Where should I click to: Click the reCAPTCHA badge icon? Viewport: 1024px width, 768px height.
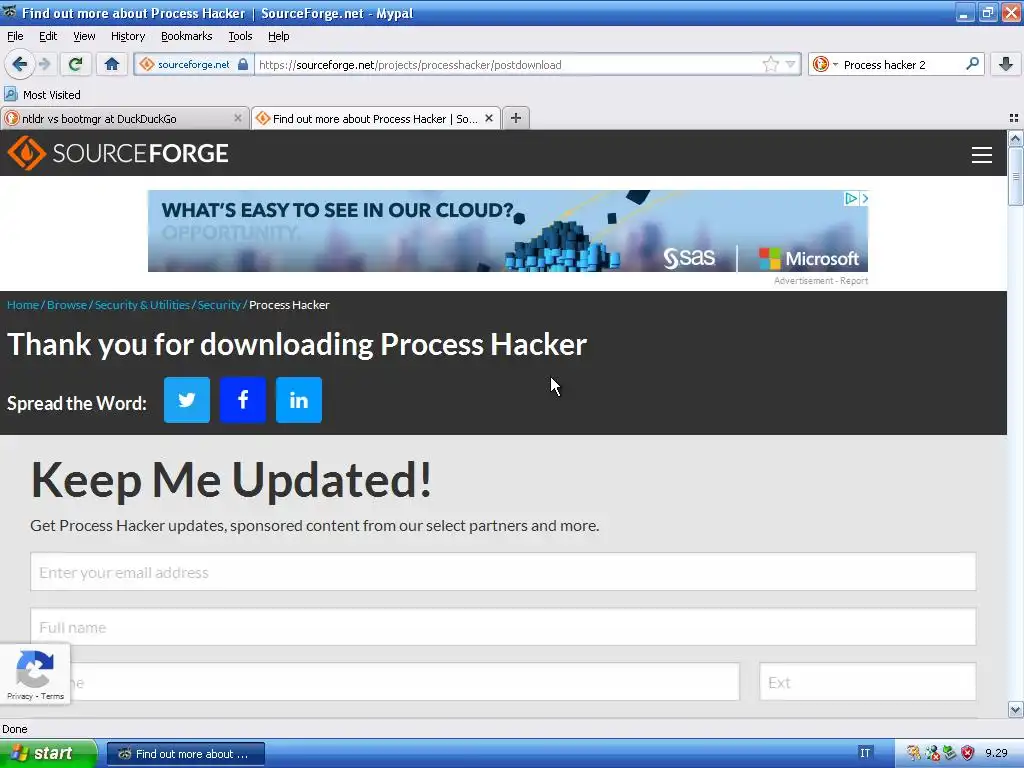(35, 669)
